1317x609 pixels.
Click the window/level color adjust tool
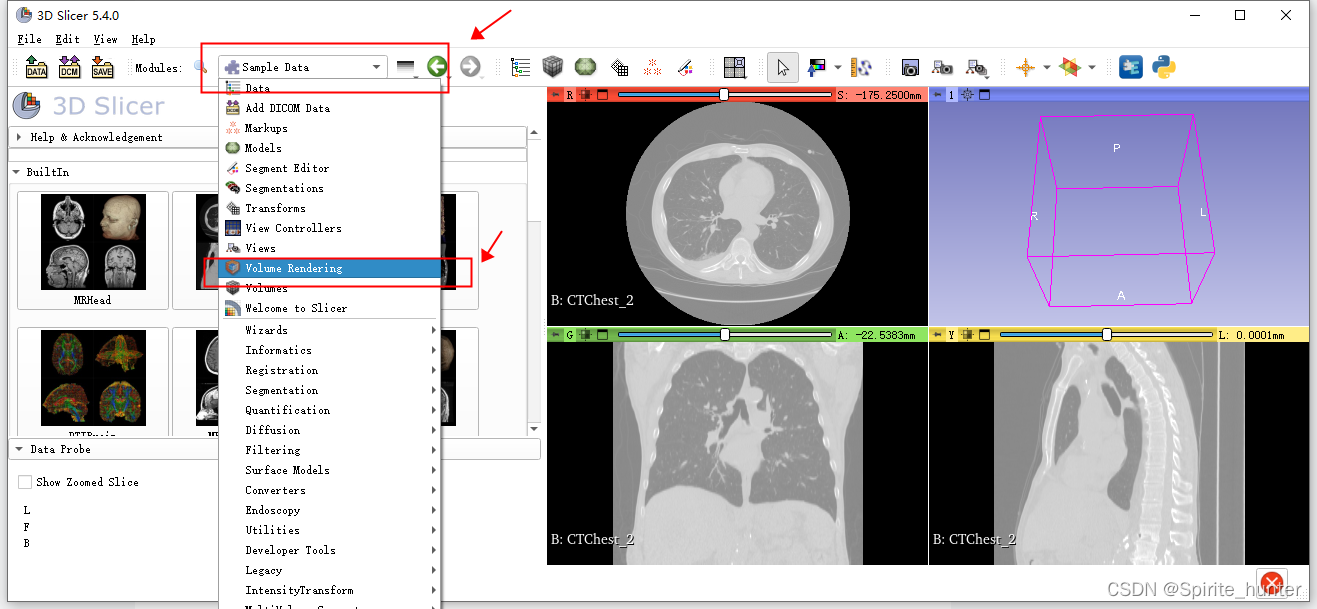[817, 67]
